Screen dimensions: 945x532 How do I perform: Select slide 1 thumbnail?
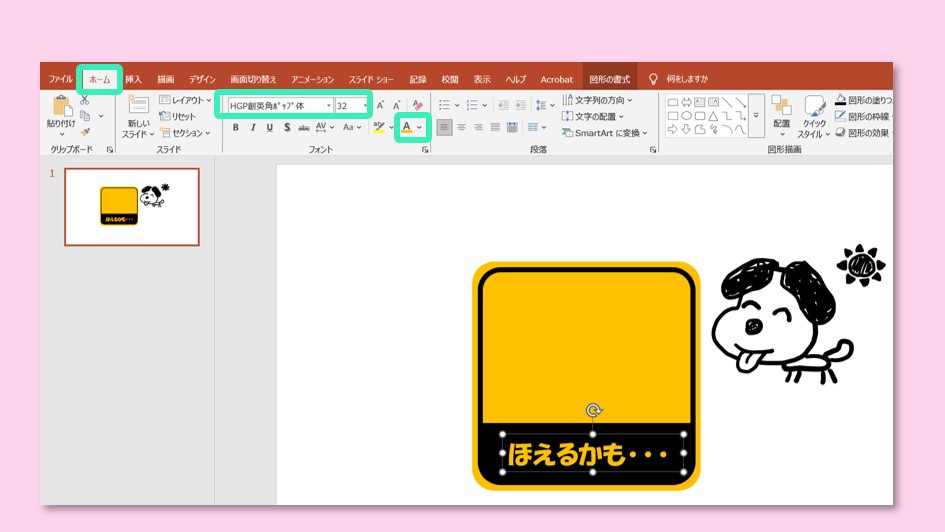tap(132, 207)
